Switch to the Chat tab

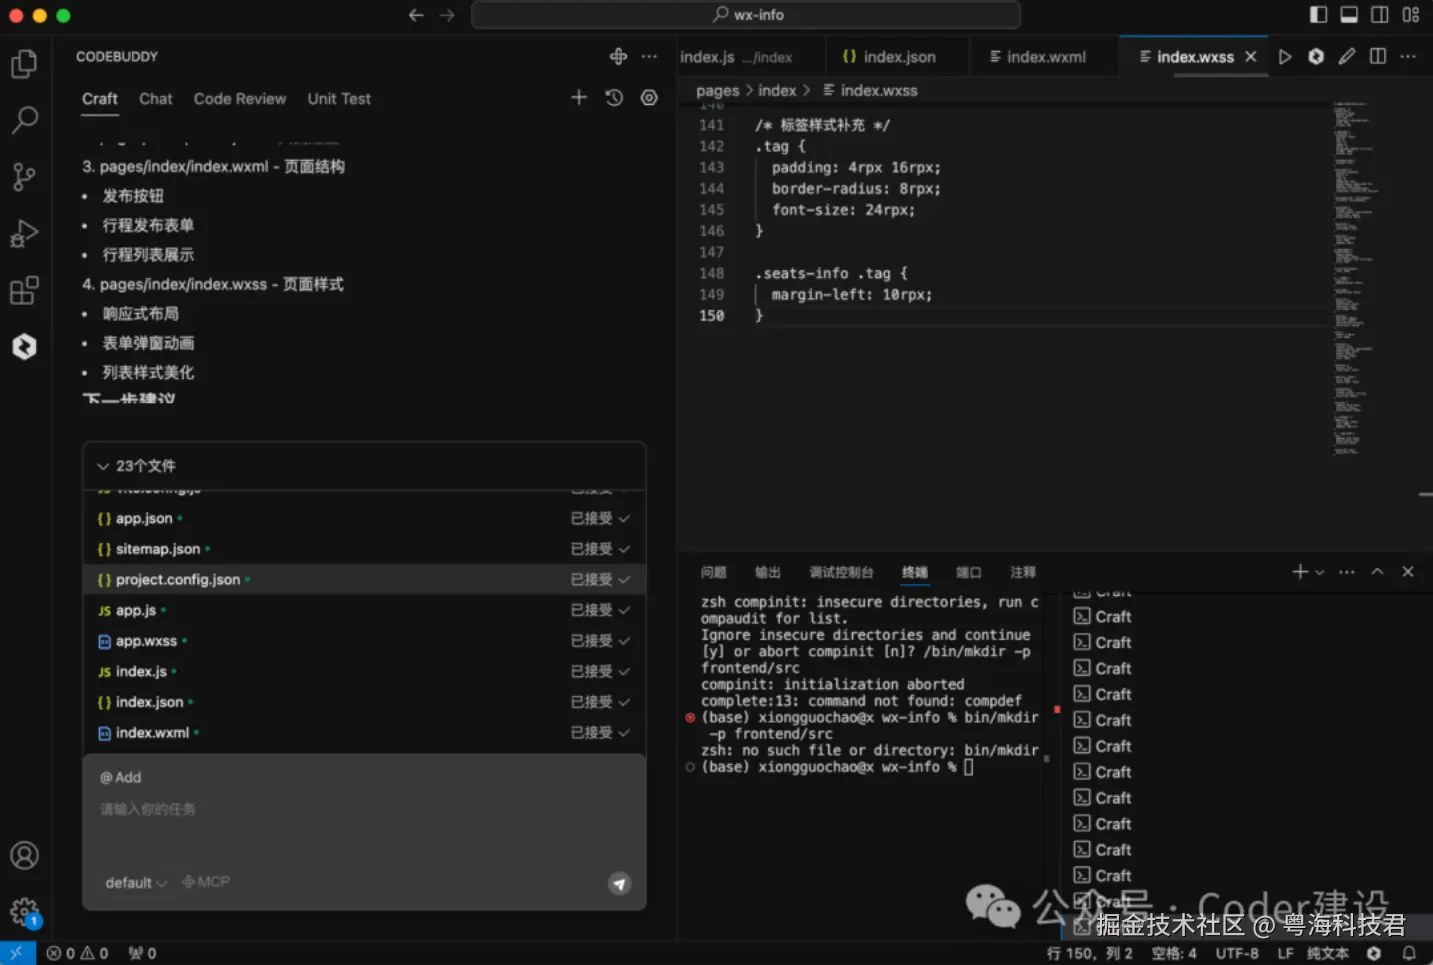[x=156, y=98]
